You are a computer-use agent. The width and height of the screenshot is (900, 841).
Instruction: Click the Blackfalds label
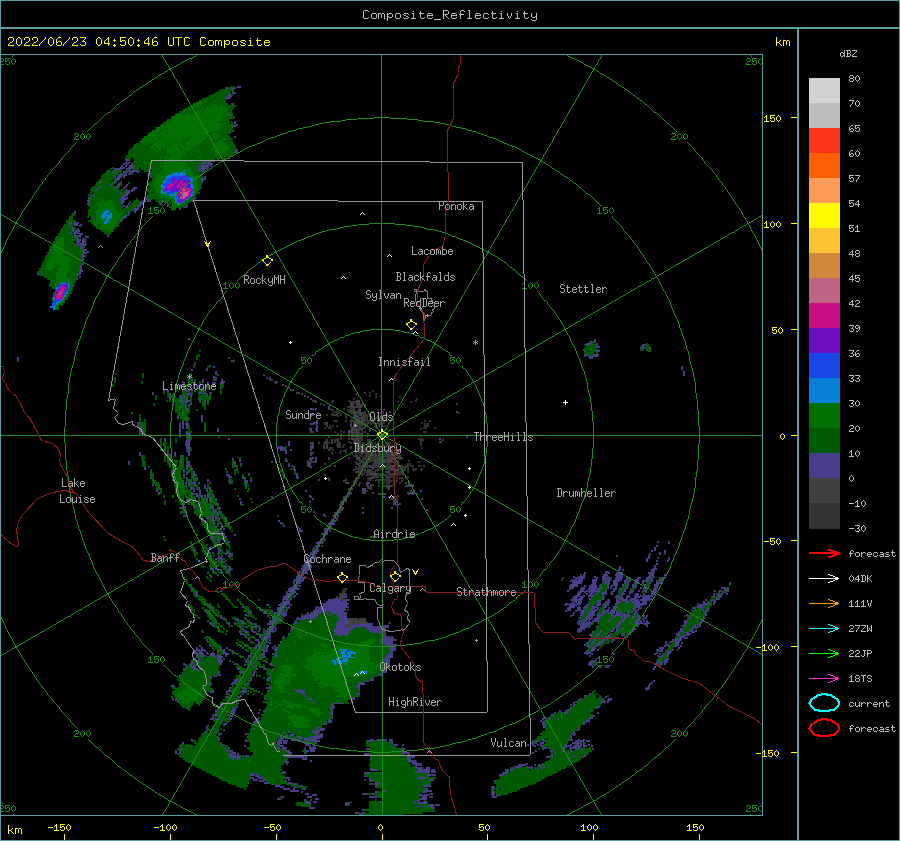coord(425,277)
